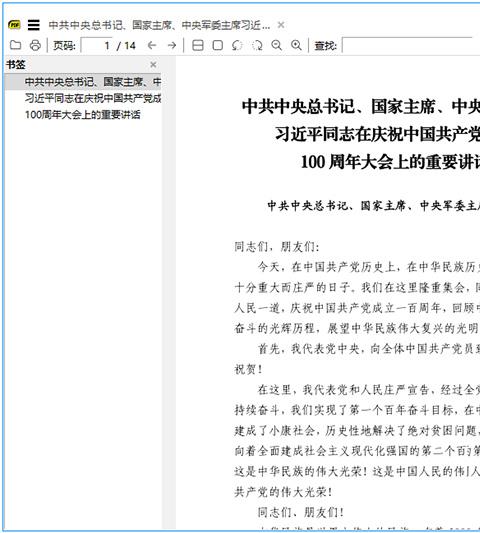This screenshot has width=480, height=533.
Task: Select bookmark 100周年大会上的重要讲话
Action: coord(82,115)
